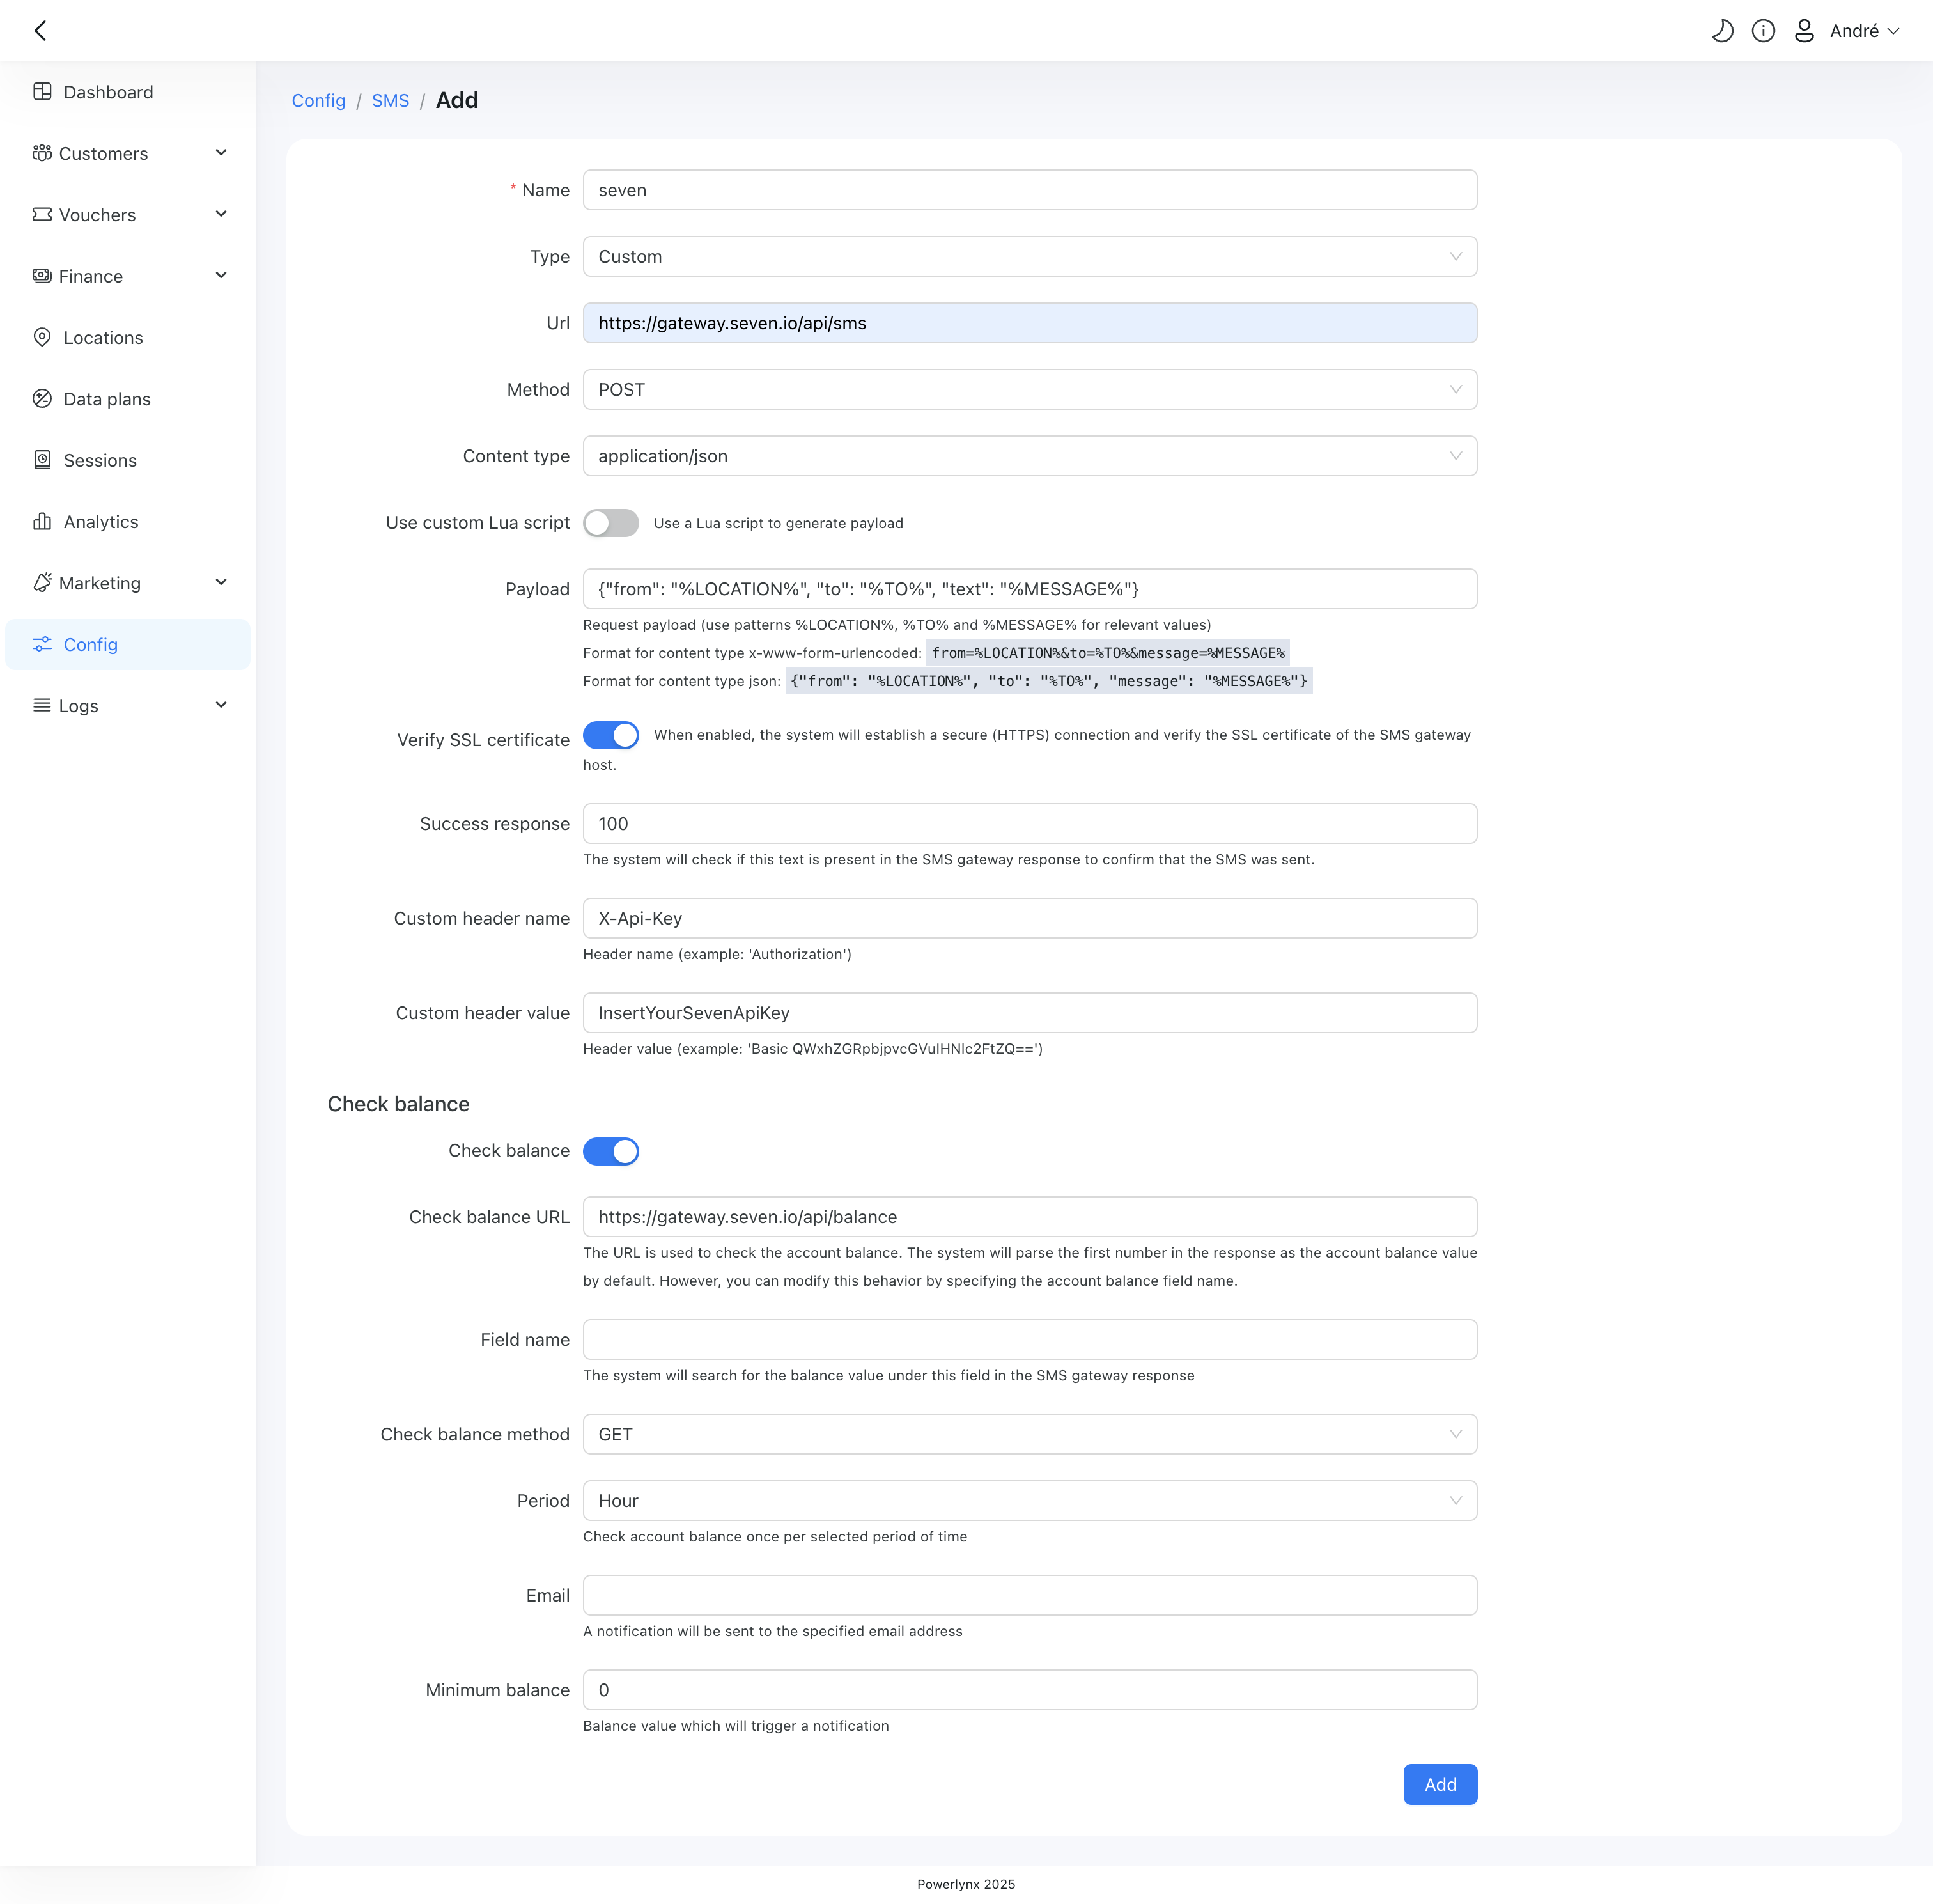Open the Content type dropdown
Screen dimensions: 1933x1904
(1029, 456)
